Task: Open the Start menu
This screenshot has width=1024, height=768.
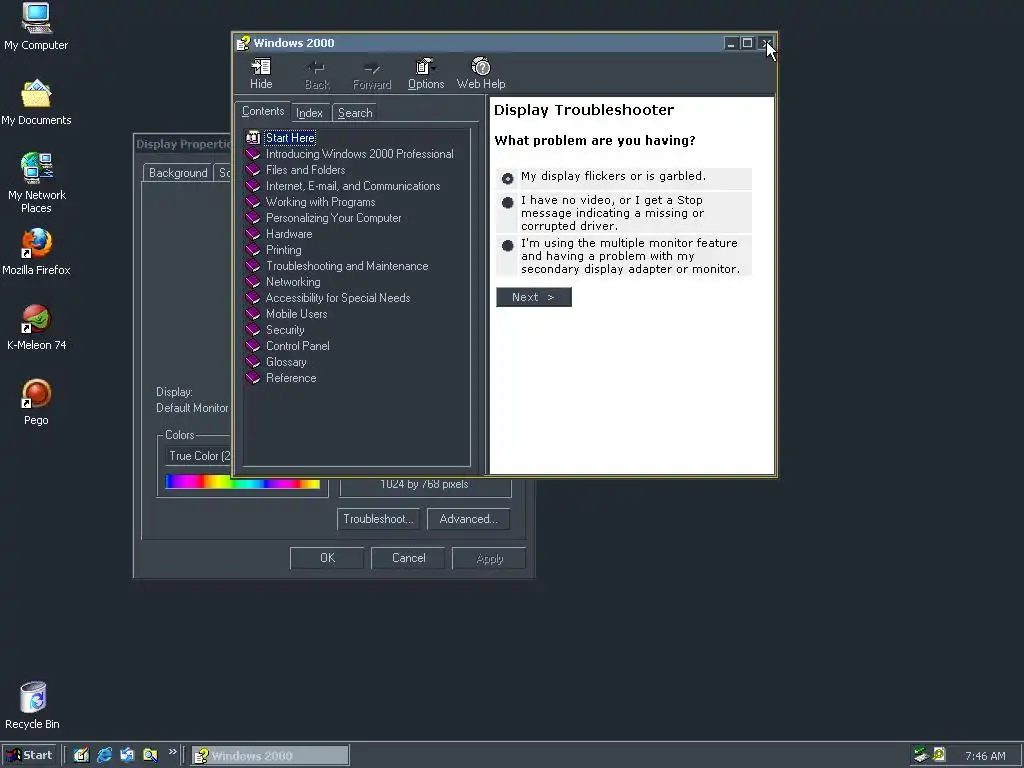Action: (x=30, y=756)
